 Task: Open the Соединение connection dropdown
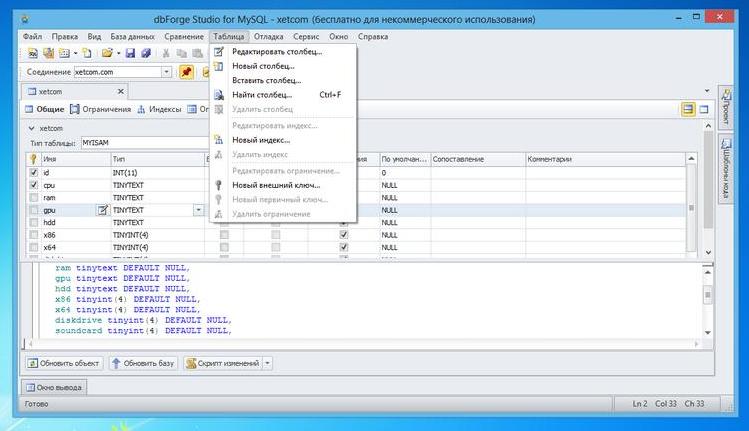point(166,72)
